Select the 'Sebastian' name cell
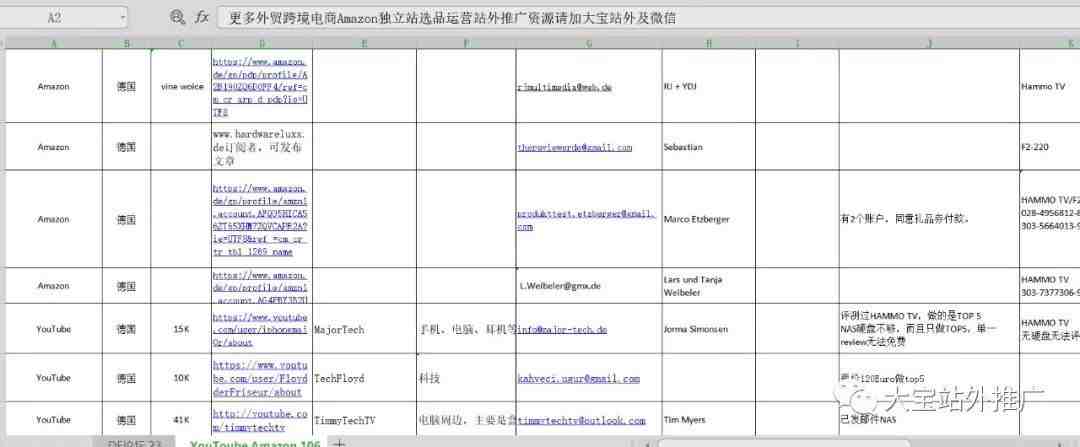This screenshot has height=447, width=1080. tap(709, 147)
